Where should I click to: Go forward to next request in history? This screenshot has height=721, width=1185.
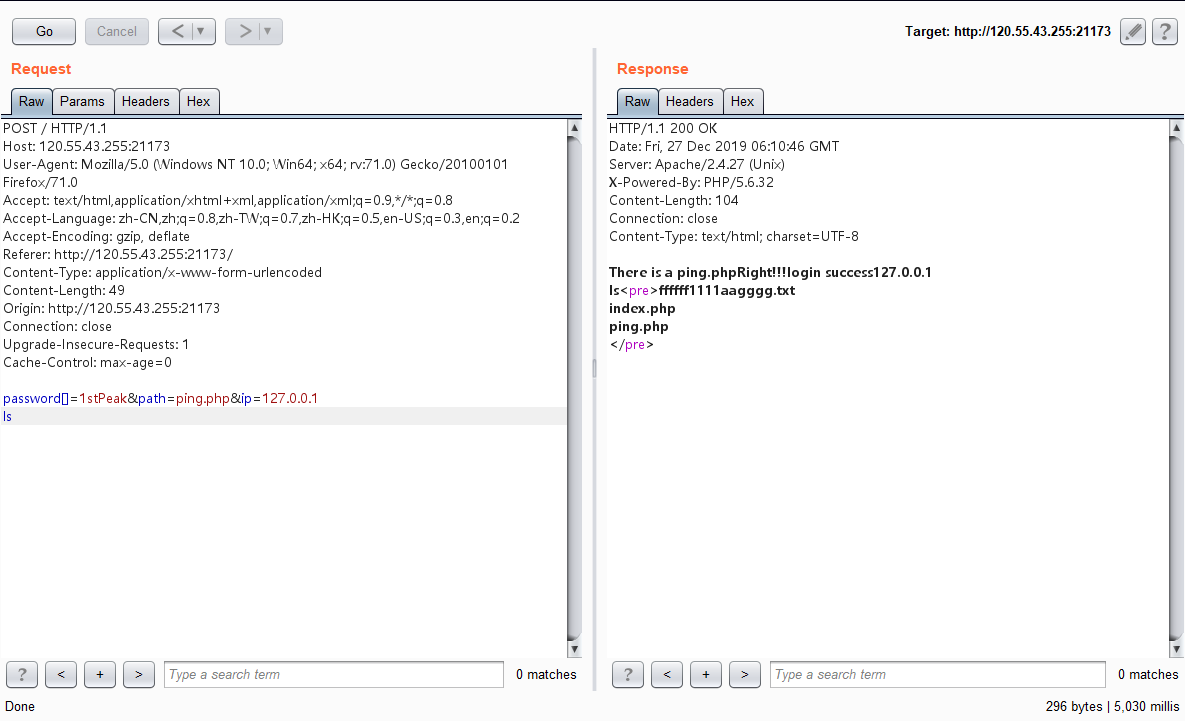244,31
